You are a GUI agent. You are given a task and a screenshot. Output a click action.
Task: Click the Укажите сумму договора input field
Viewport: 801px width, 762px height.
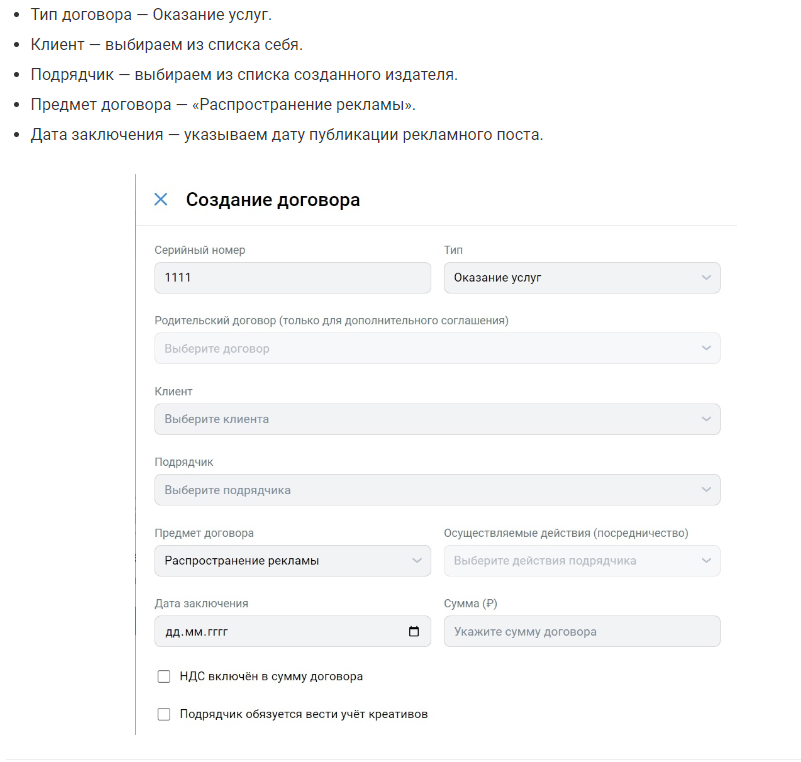coord(582,632)
